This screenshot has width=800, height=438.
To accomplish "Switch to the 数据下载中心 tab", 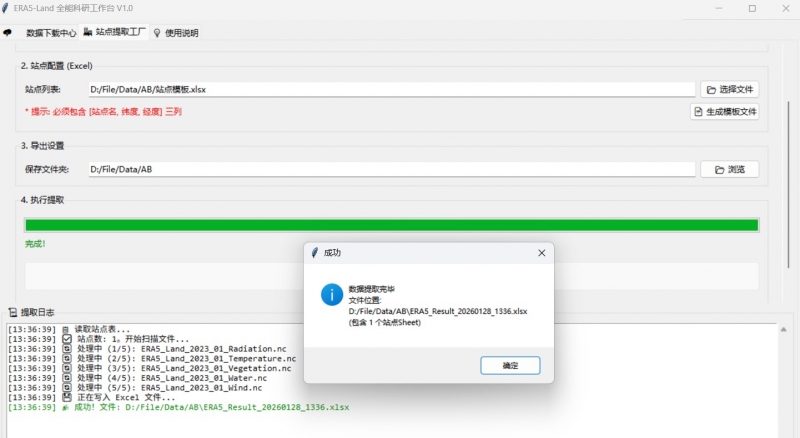I will click(50, 32).
